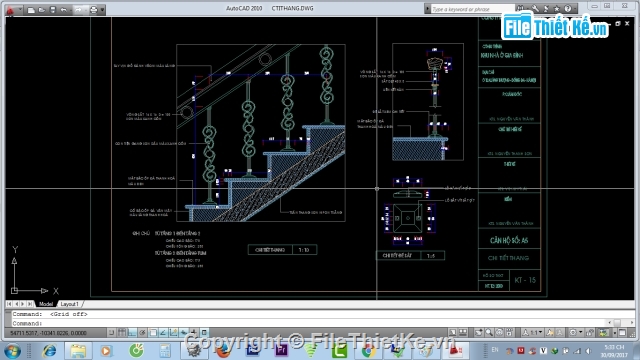640x360 pixels.
Task: Click the Open file icon
Action: click(x=42, y=10)
